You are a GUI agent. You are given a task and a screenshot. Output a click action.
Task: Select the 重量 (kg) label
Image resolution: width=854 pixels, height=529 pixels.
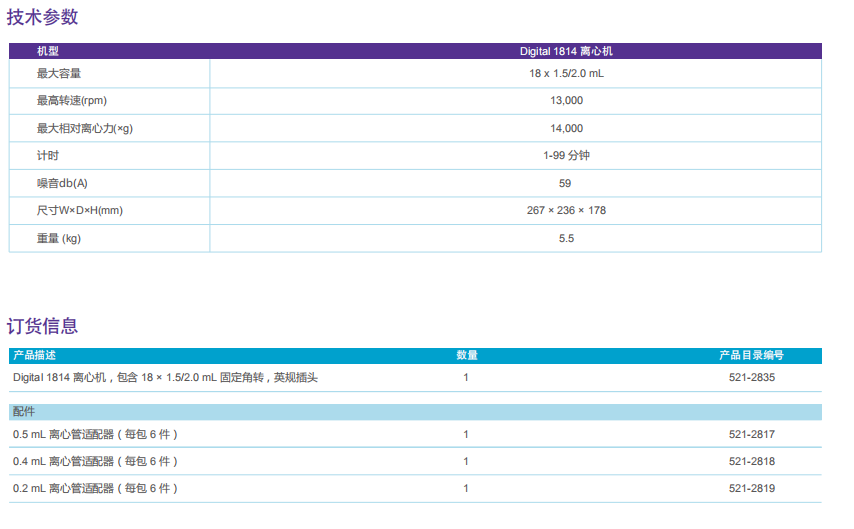(58, 238)
